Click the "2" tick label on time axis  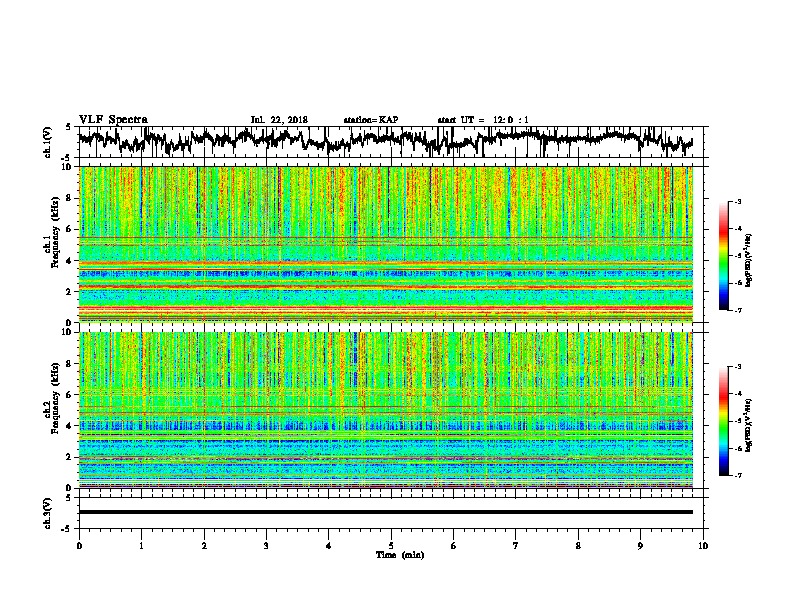coord(204,546)
